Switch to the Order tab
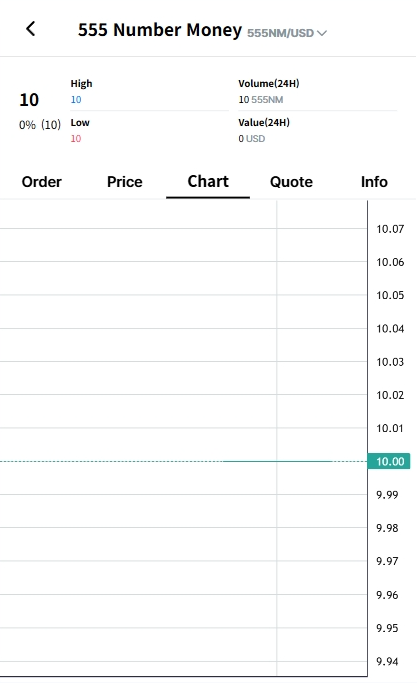This screenshot has height=683, width=417. pos(42,182)
